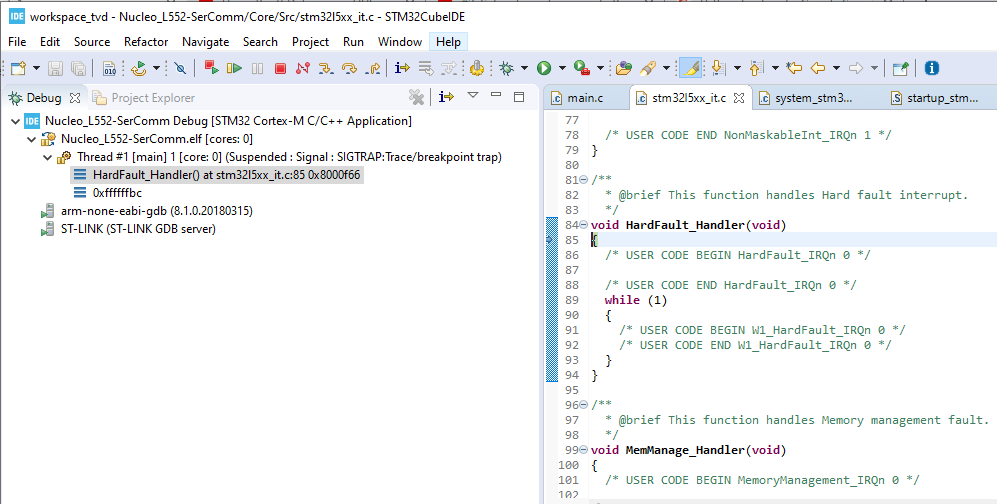Click Remove All Terminated Launches icon
This screenshot has height=504, width=997.
point(416,97)
